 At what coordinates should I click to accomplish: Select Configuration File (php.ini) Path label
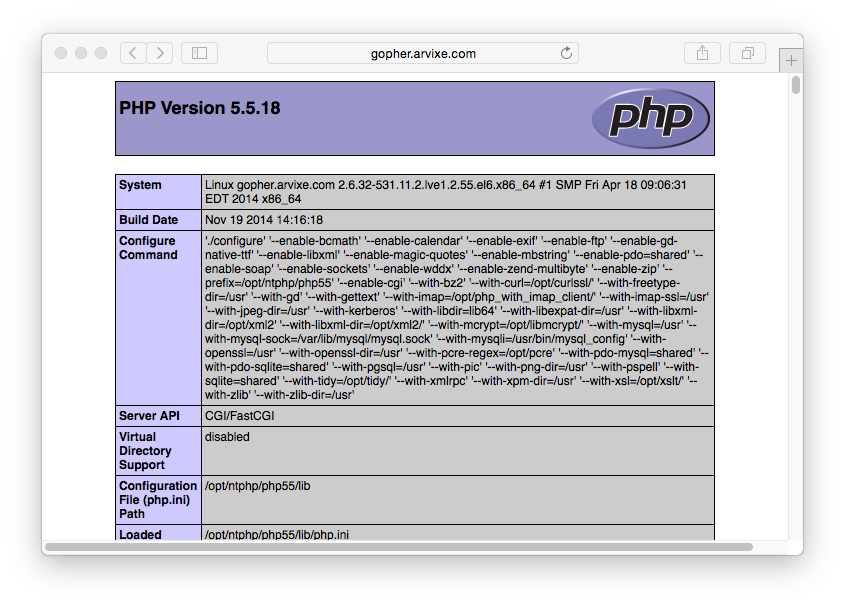(x=158, y=500)
